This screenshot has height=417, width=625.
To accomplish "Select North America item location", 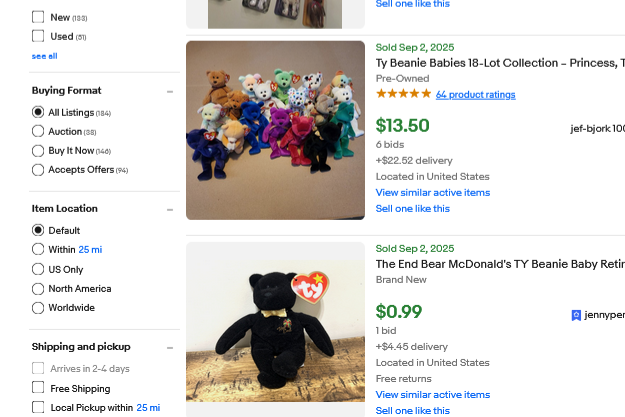I will [38, 289].
